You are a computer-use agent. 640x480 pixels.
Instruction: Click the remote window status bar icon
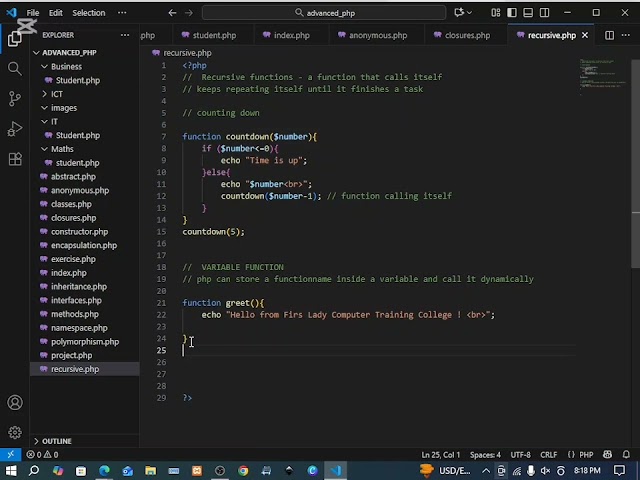tap(10, 454)
